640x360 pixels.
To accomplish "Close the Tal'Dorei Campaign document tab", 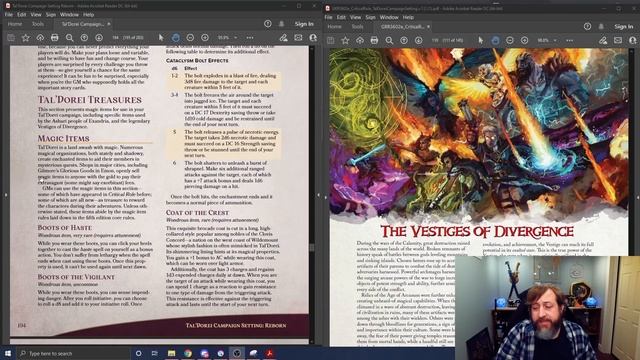I will pyautogui.click(x=109, y=24).
